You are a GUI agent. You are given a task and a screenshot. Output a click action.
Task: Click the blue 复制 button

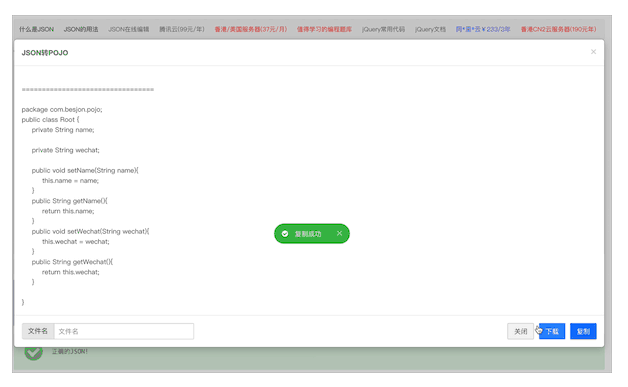pyautogui.click(x=583, y=331)
